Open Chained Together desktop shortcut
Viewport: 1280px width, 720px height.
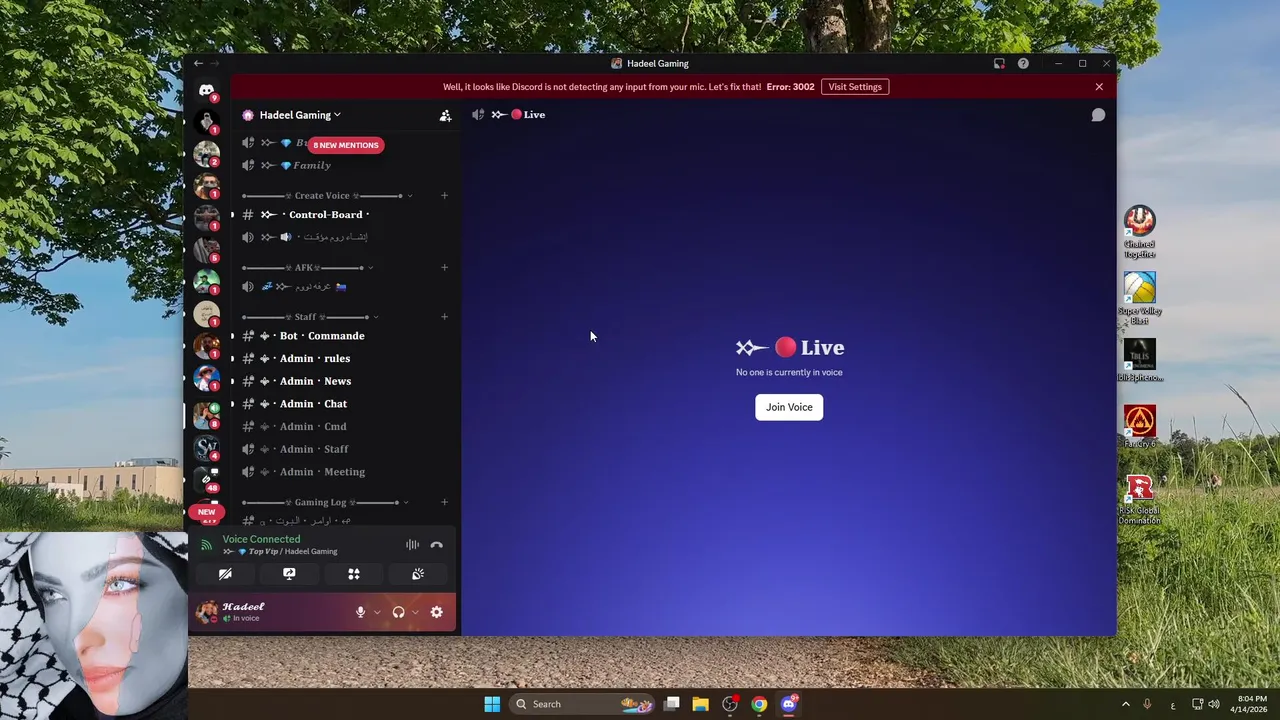coord(1139,231)
